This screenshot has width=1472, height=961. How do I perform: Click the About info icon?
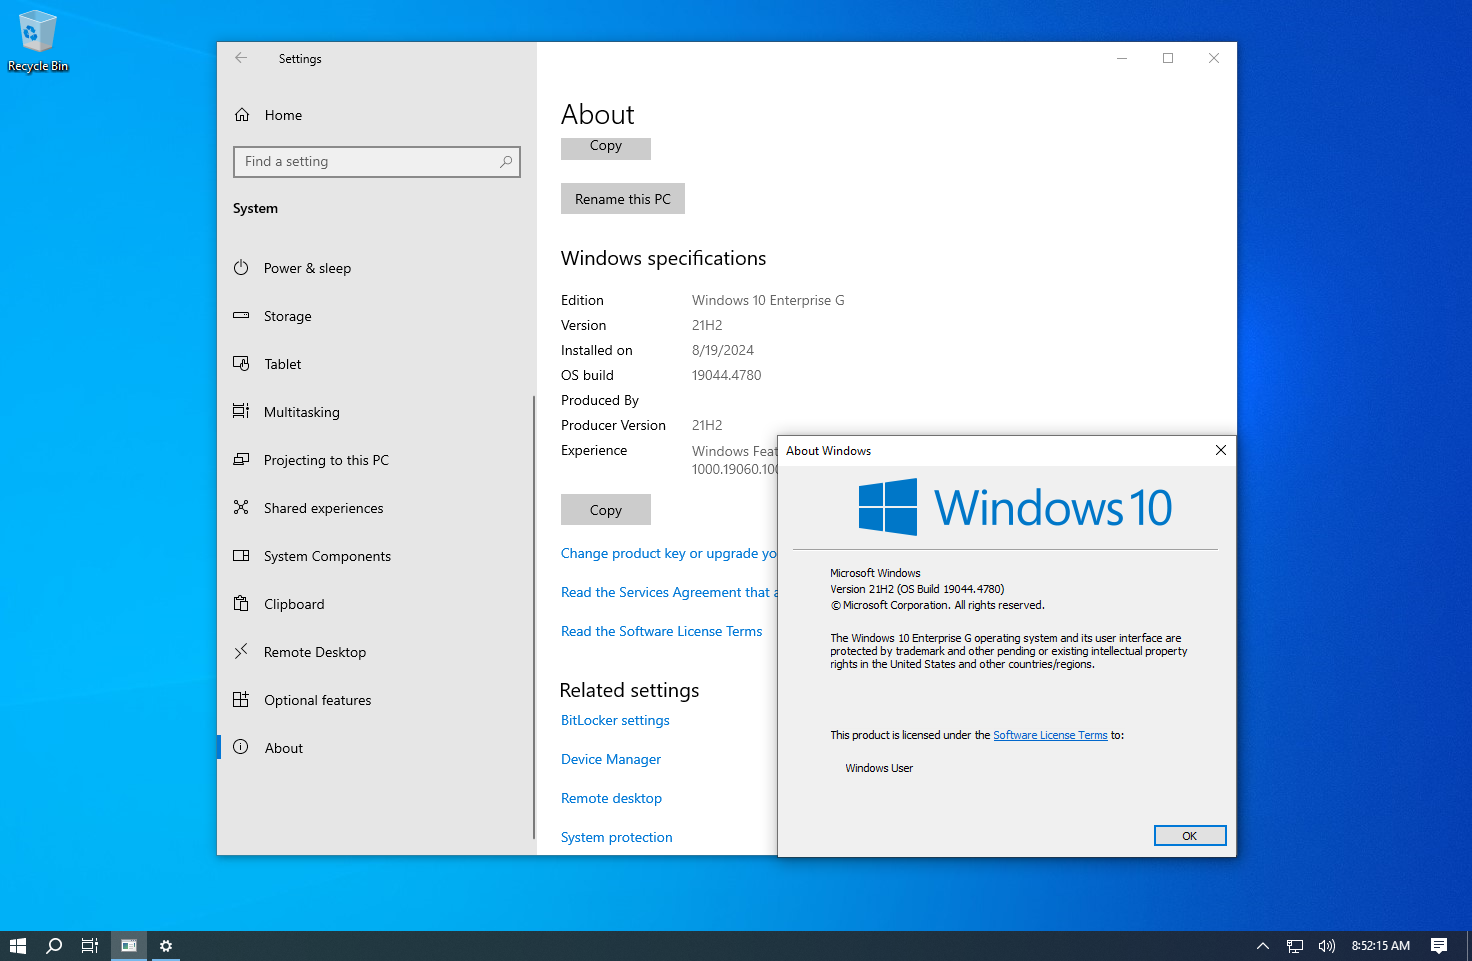click(x=241, y=747)
